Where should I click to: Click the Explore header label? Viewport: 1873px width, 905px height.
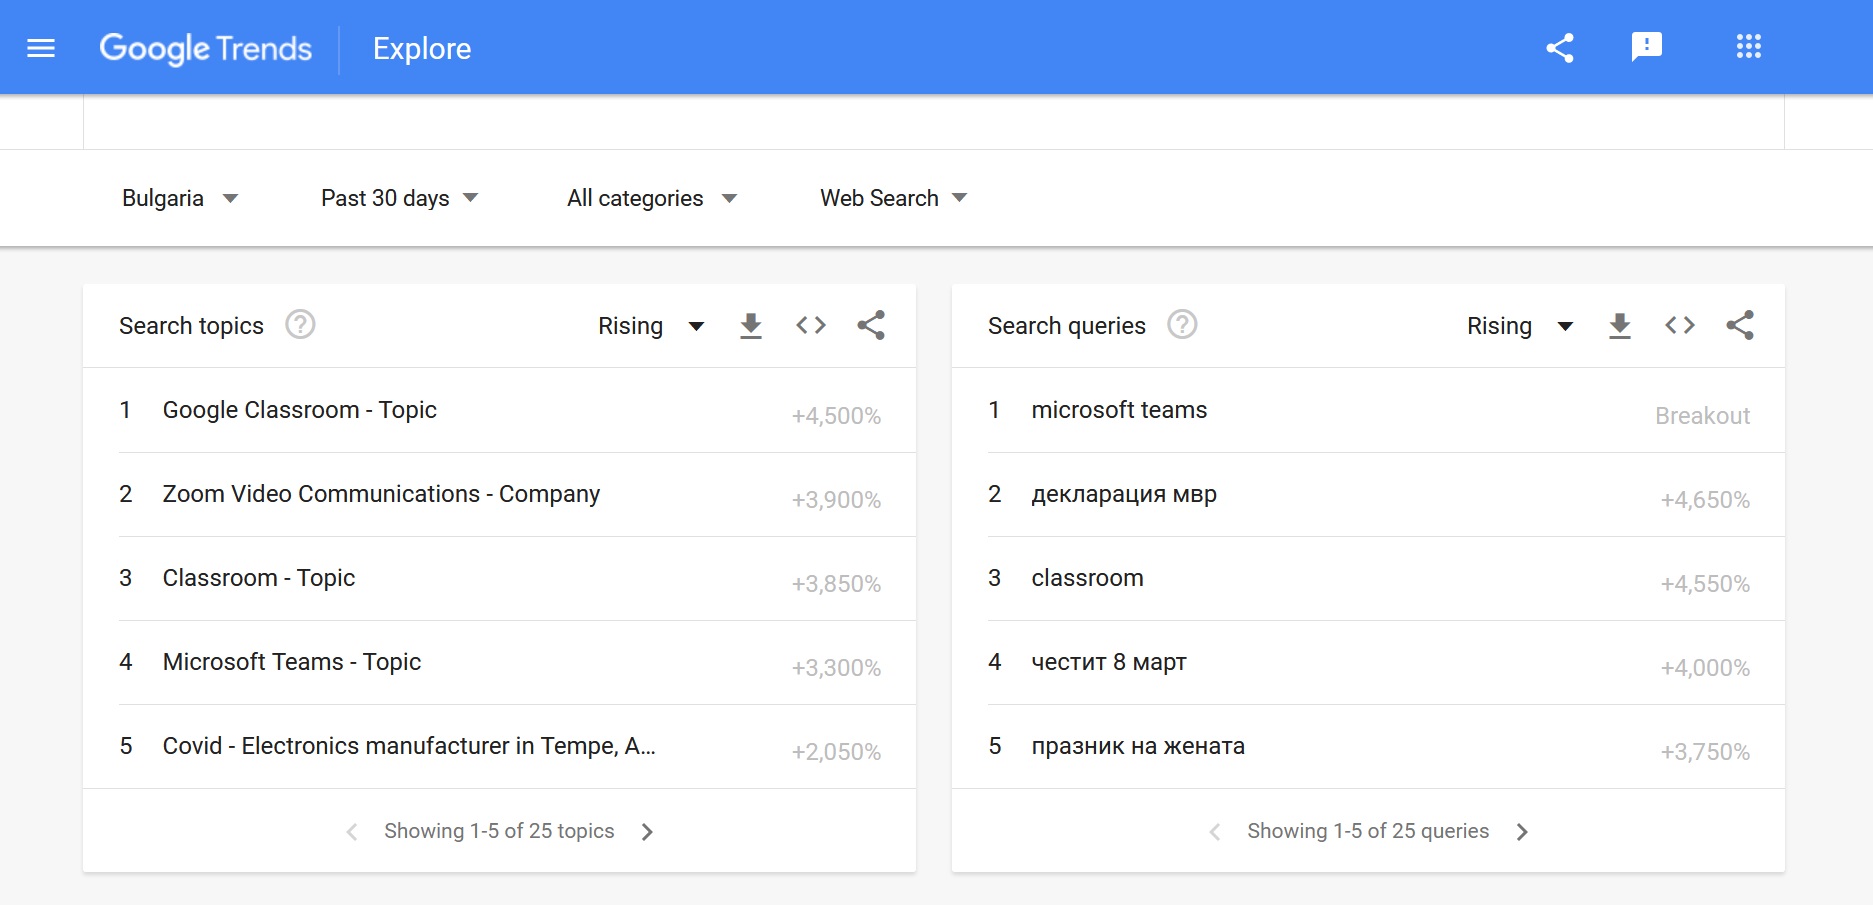click(422, 48)
